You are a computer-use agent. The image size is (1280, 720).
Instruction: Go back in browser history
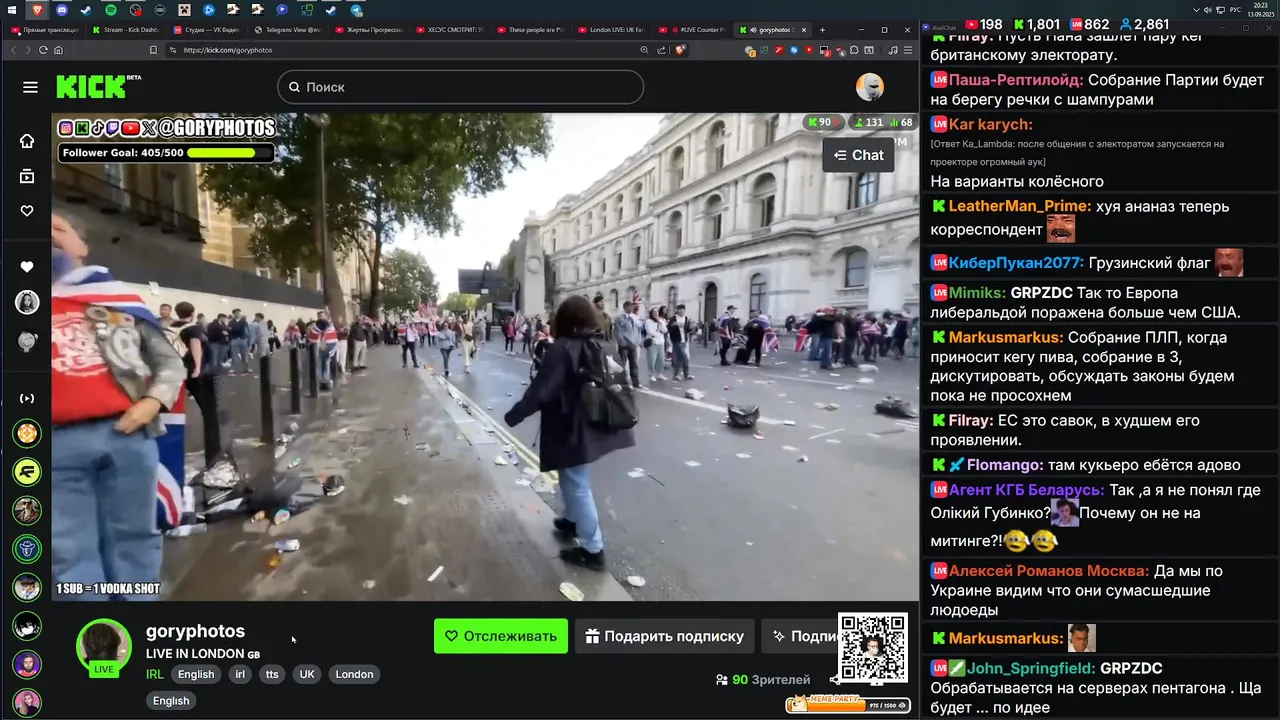(14, 50)
